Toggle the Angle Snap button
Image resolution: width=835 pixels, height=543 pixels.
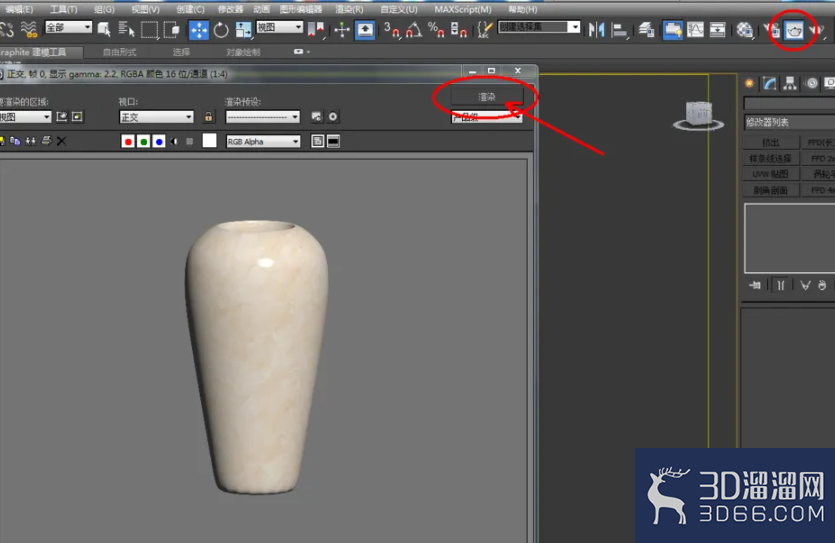414,30
